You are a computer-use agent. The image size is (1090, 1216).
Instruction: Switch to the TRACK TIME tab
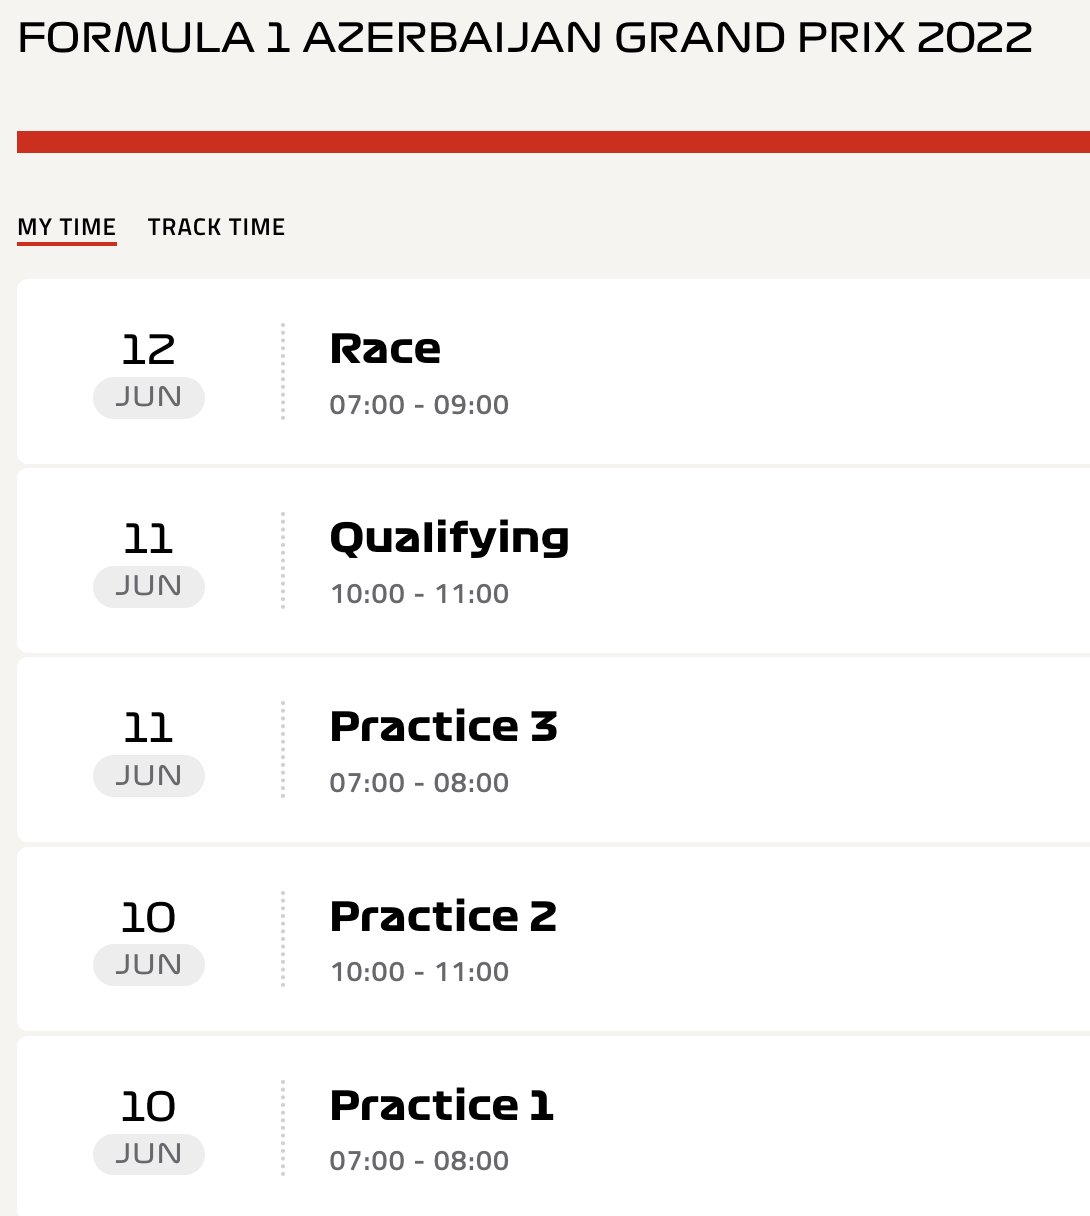coord(216,227)
